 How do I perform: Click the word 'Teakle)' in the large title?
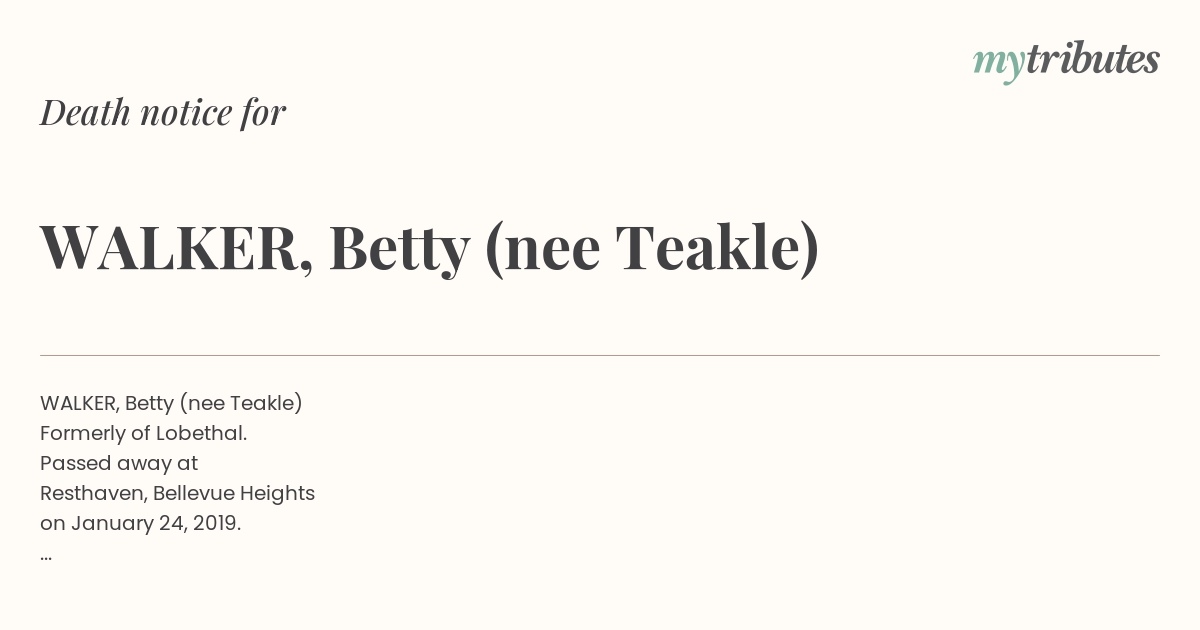tap(717, 249)
